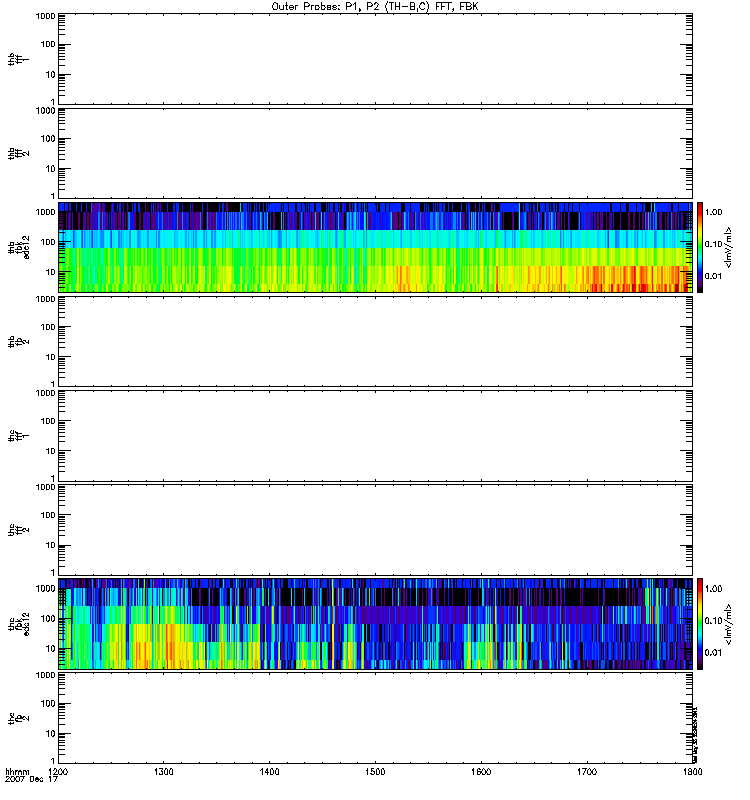
Task: Click the 10 tick label of the thc spectrogram
Action: pos(51,649)
